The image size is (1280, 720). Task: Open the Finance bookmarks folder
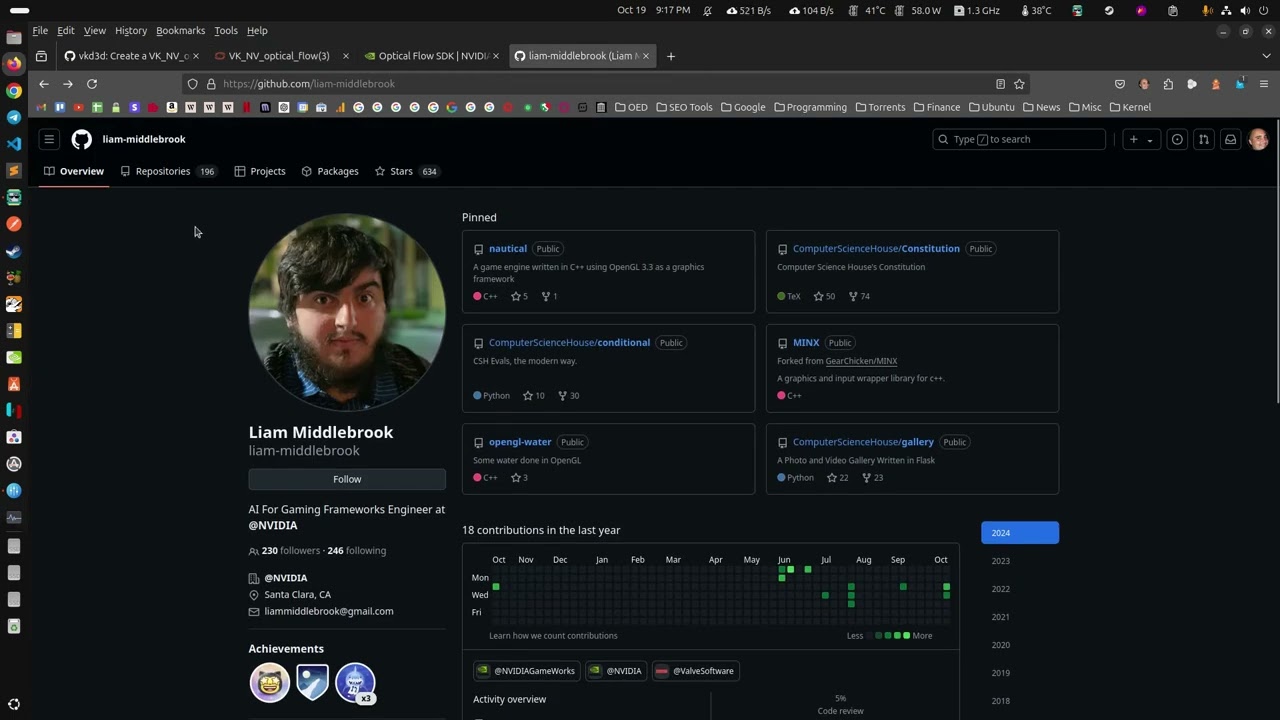pyautogui.click(x=937, y=107)
